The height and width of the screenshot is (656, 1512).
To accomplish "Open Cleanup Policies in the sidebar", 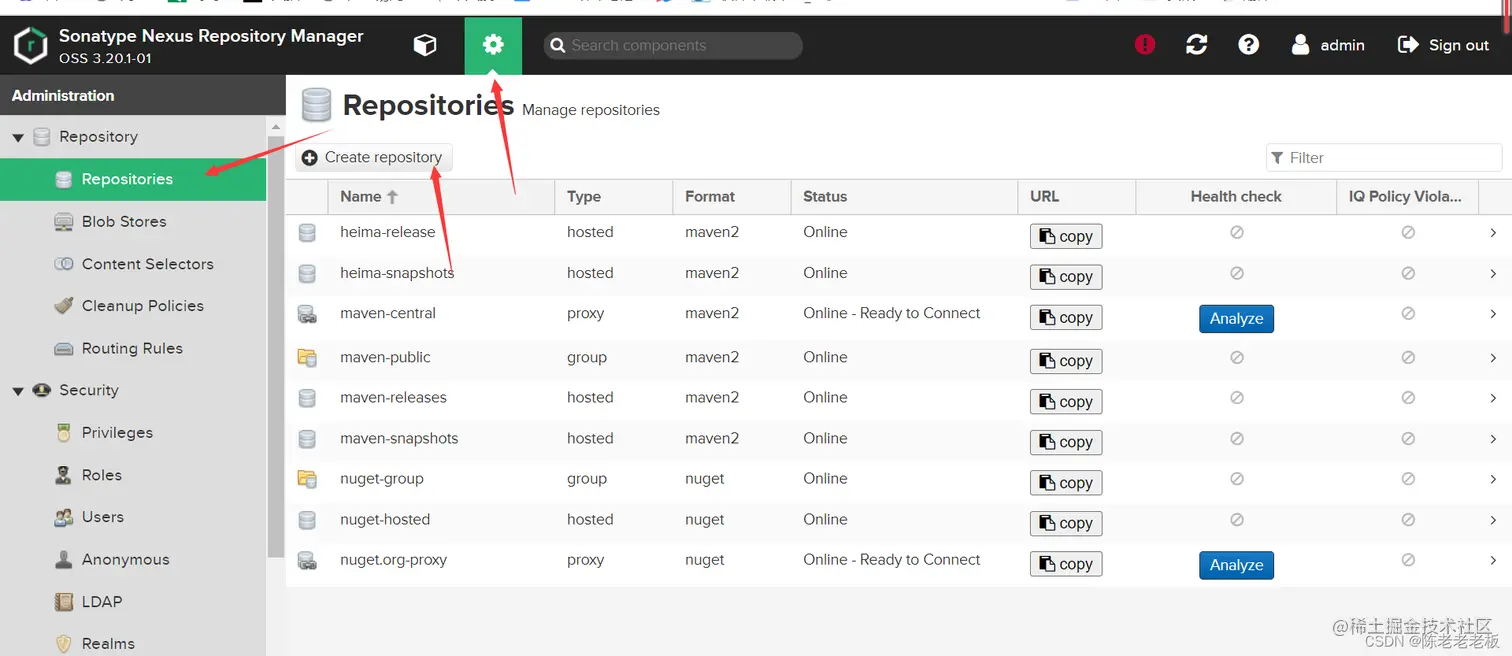I will (x=133, y=306).
